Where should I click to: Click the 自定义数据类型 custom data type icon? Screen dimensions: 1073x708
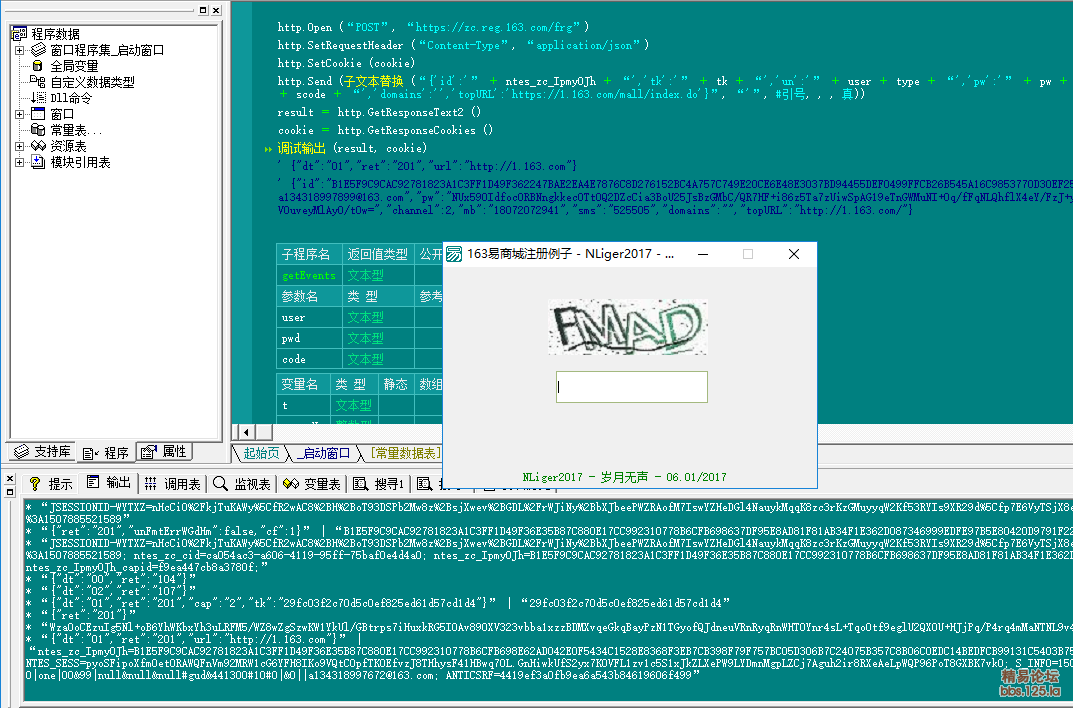pyautogui.click(x=38, y=82)
